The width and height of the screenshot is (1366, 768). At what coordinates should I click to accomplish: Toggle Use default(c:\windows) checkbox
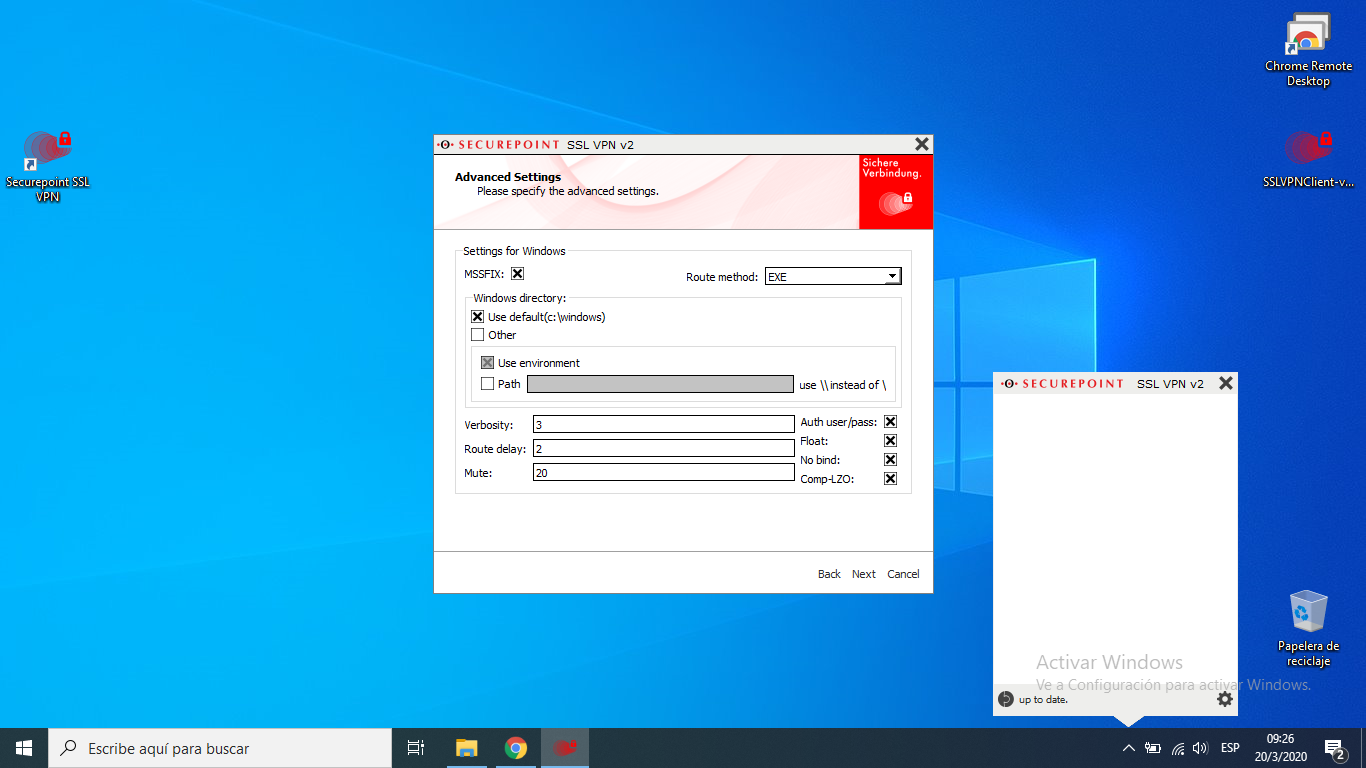477,317
